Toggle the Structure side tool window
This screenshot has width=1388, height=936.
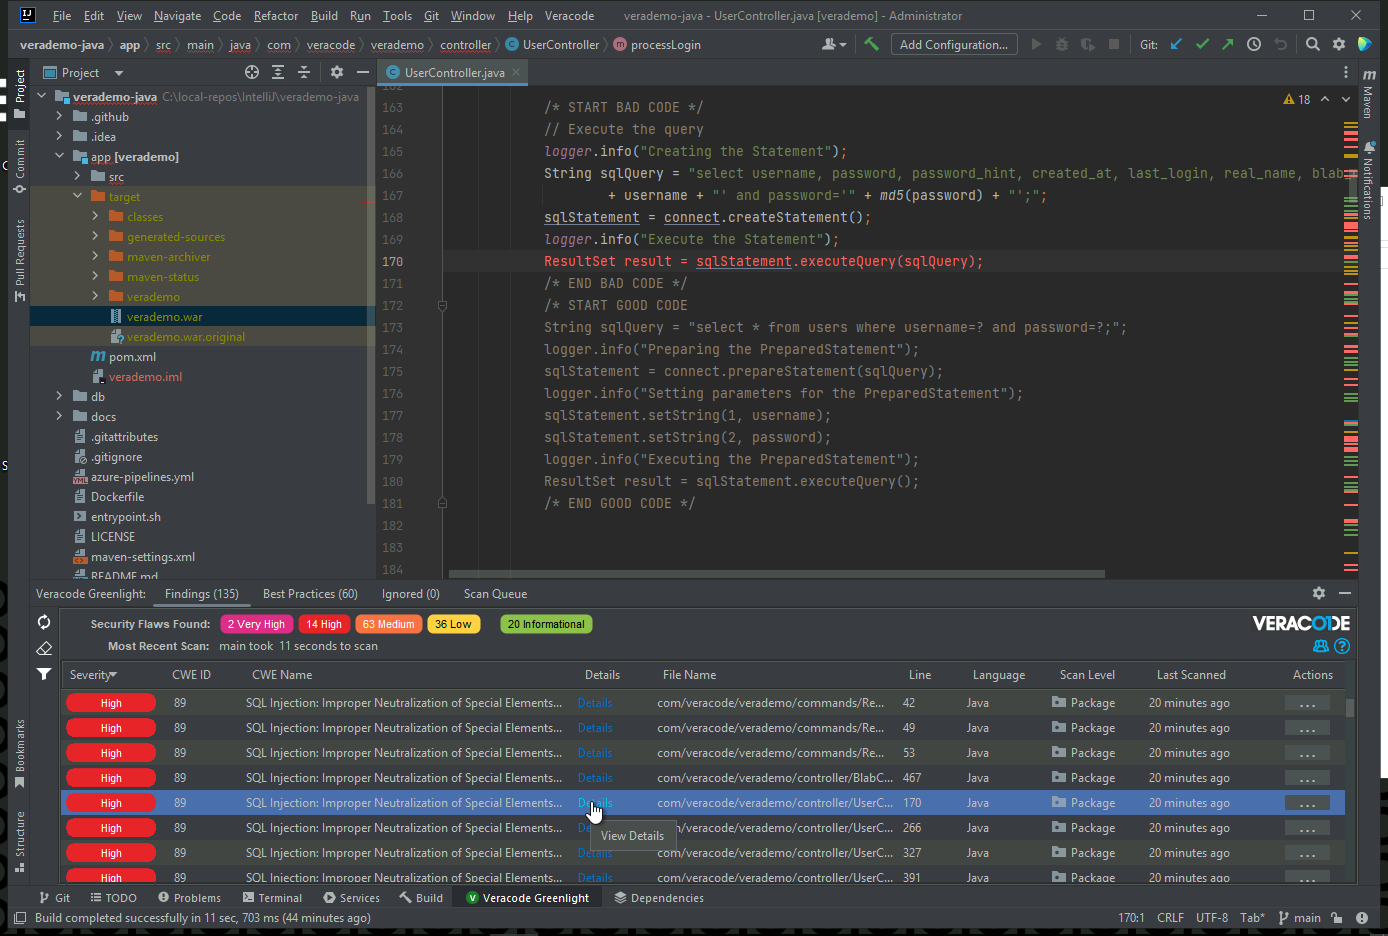click(19, 840)
